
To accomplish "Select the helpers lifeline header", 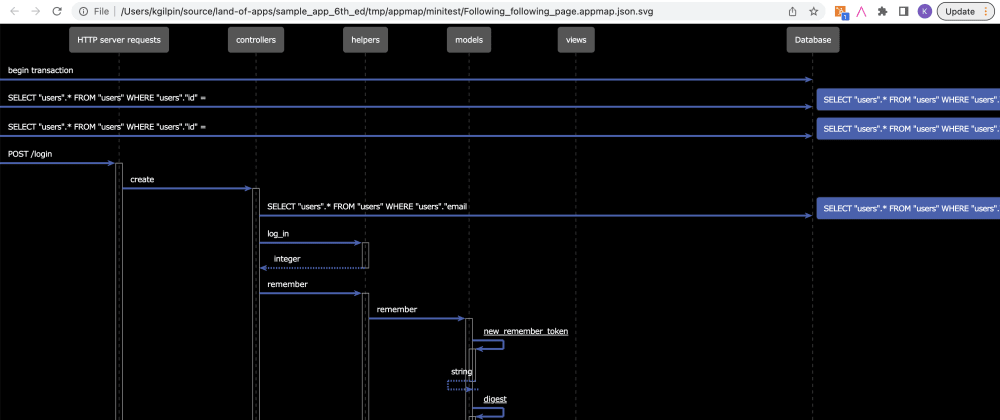I will [x=365, y=40].
